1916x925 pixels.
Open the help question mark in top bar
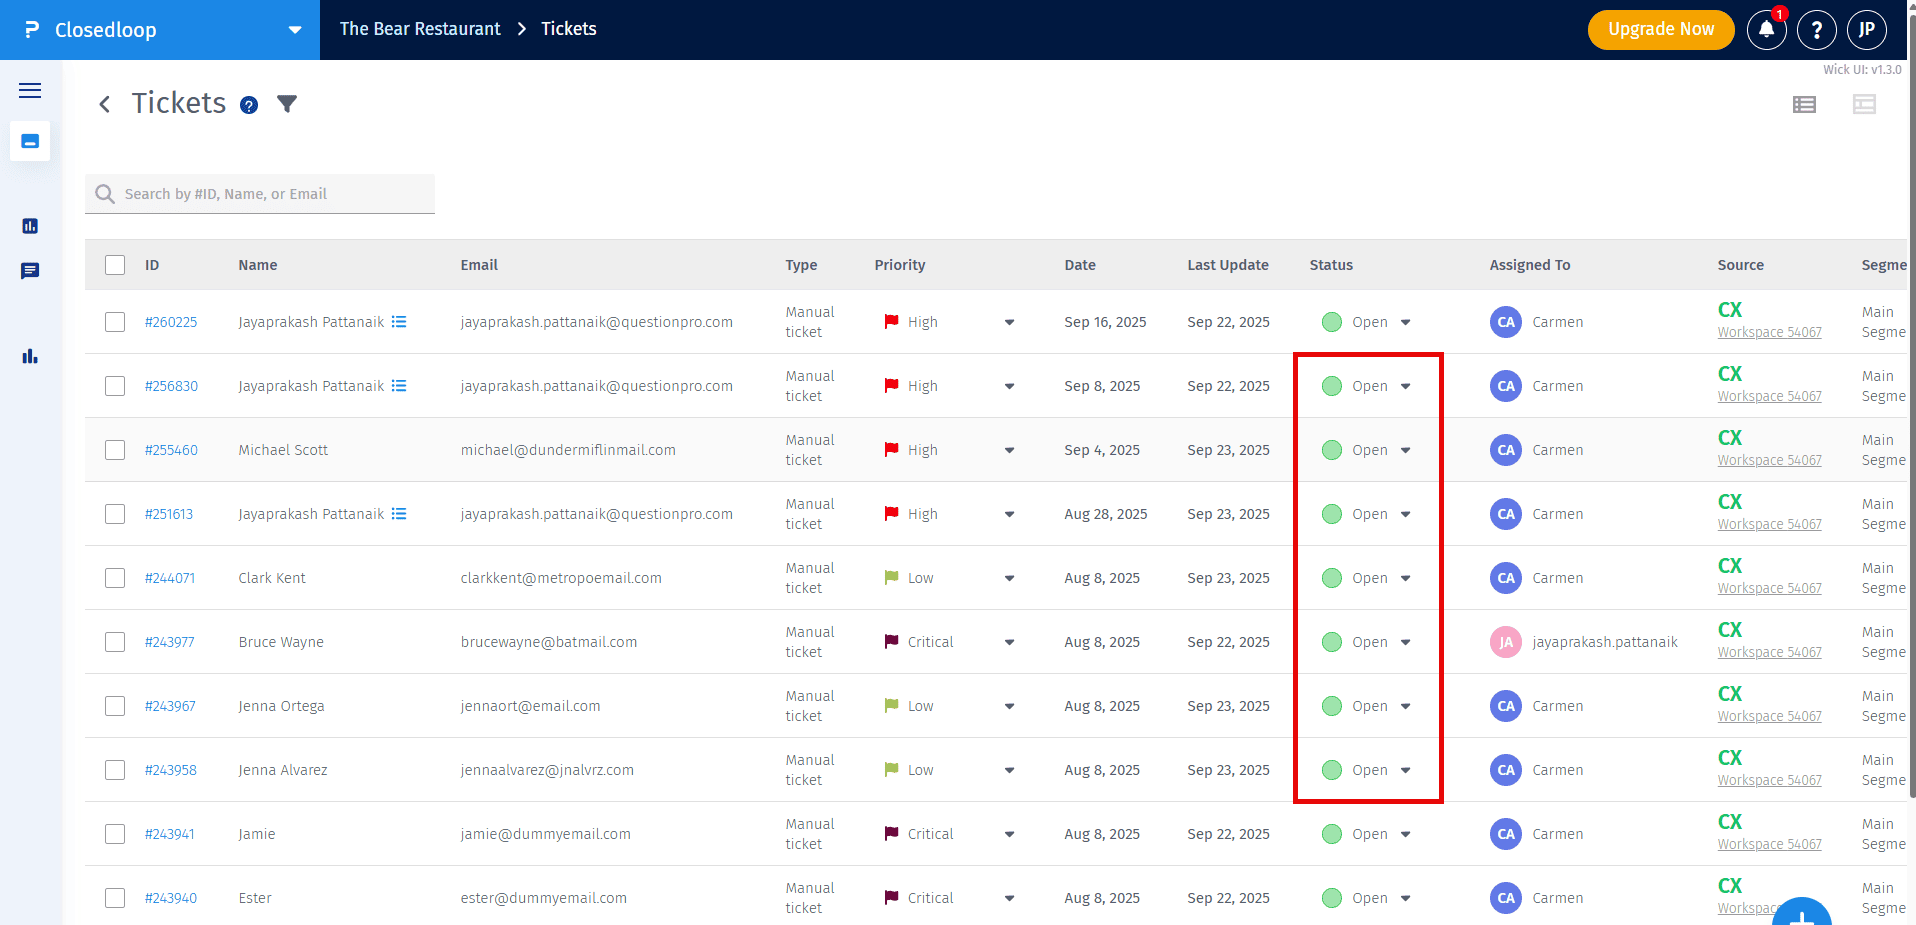pos(1816,30)
